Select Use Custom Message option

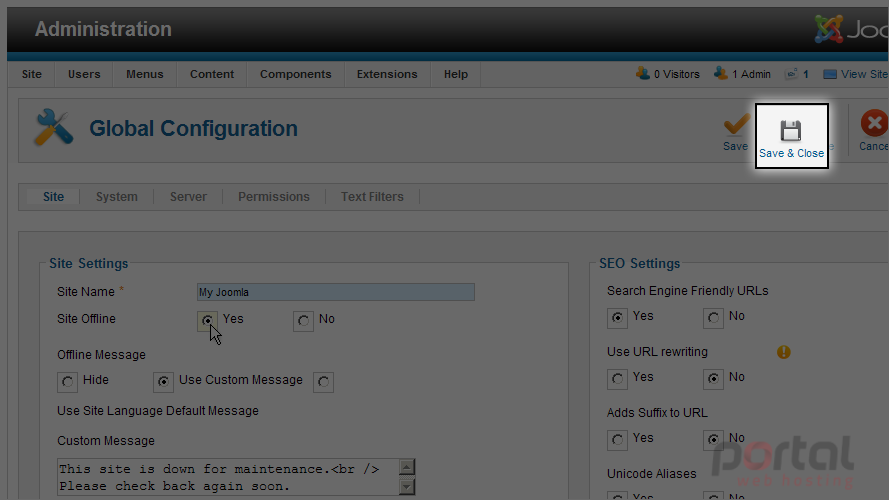[x=163, y=382]
